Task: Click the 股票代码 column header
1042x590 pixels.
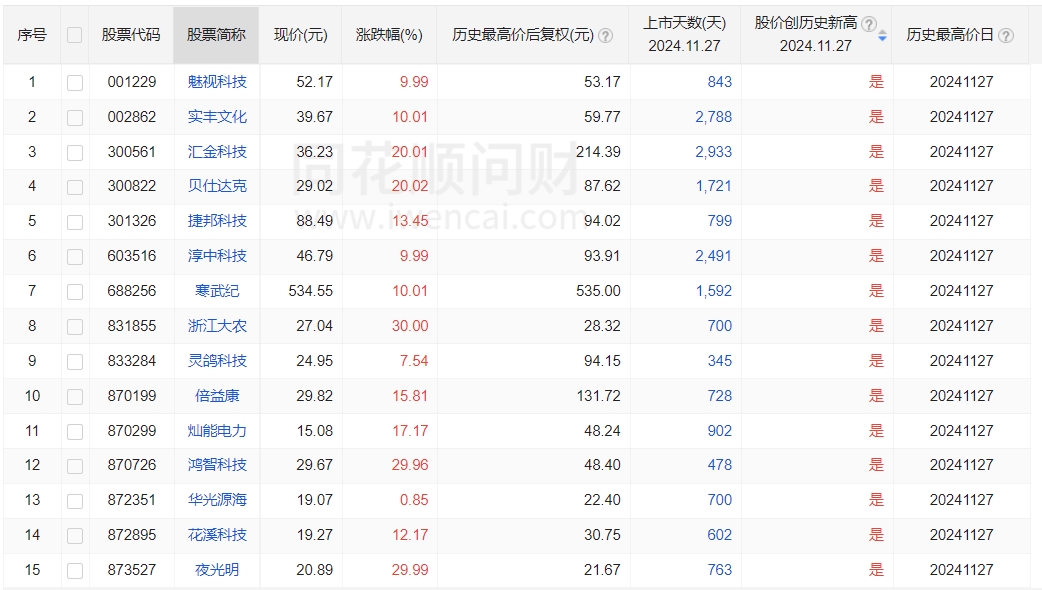Action: (131, 35)
